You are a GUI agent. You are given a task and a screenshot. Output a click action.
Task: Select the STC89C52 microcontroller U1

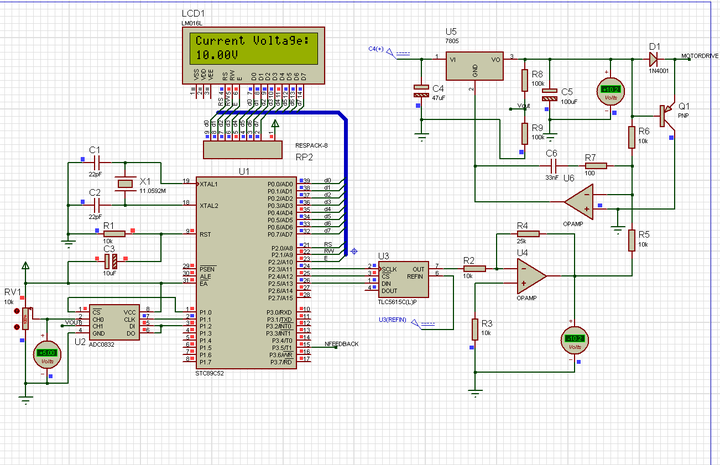click(x=246, y=273)
